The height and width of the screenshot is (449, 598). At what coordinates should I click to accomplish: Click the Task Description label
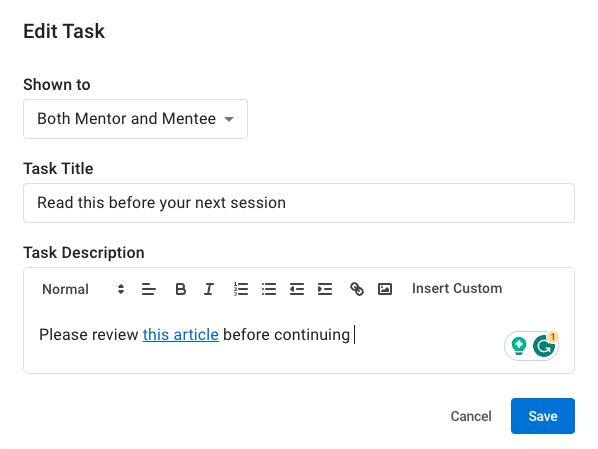coord(84,253)
